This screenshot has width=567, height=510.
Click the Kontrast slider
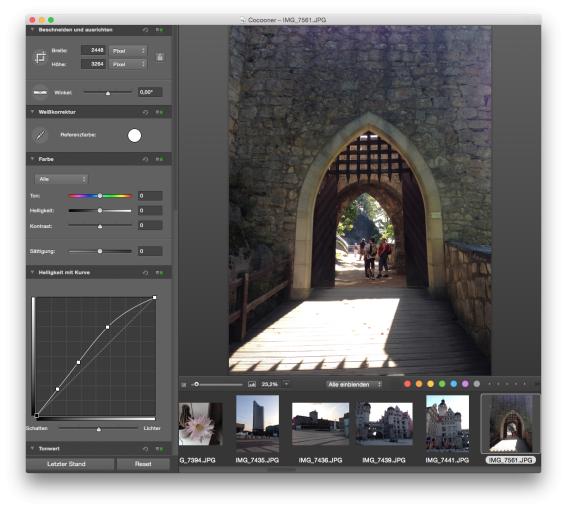click(x=100, y=226)
